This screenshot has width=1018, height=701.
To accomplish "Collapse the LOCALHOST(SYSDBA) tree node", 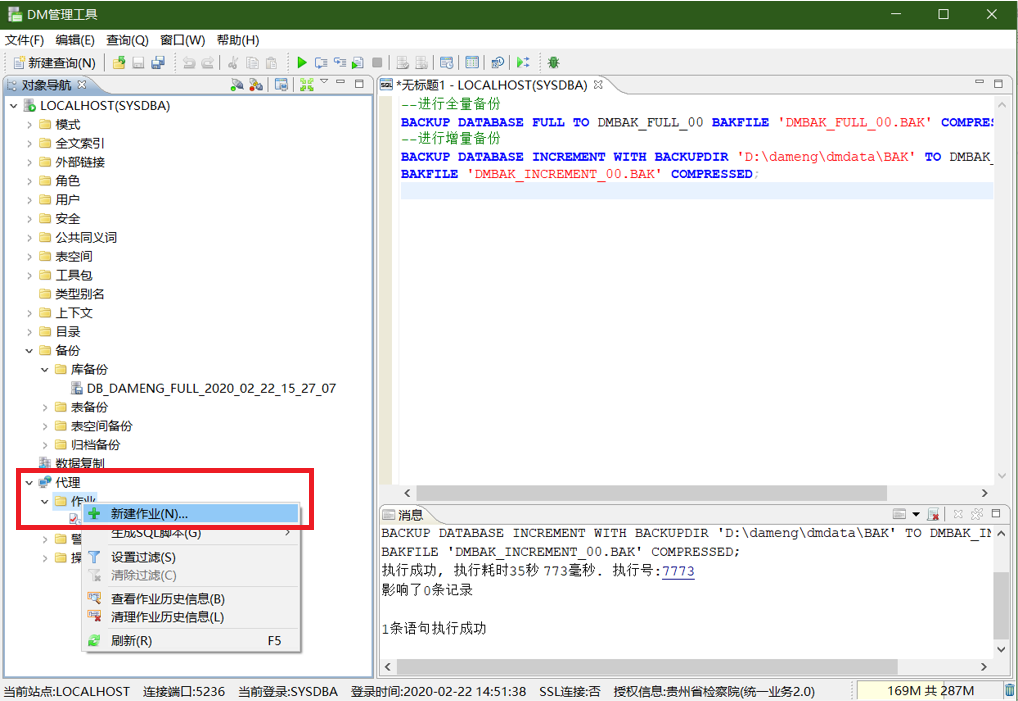I will pyautogui.click(x=14, y=105).
